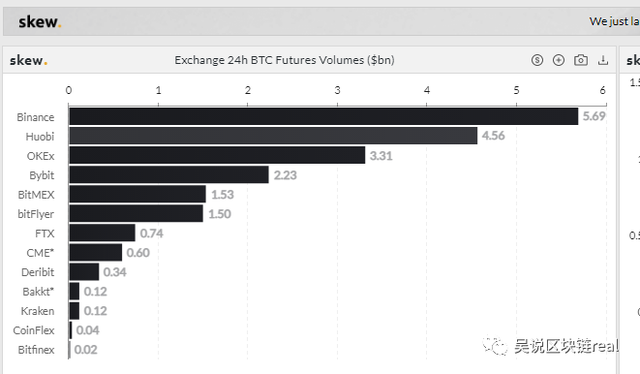Image resolution: width=640 pixels, height=374 pixels.
Task: Click the highlighted Huobi bar
Action: [273, 136]
